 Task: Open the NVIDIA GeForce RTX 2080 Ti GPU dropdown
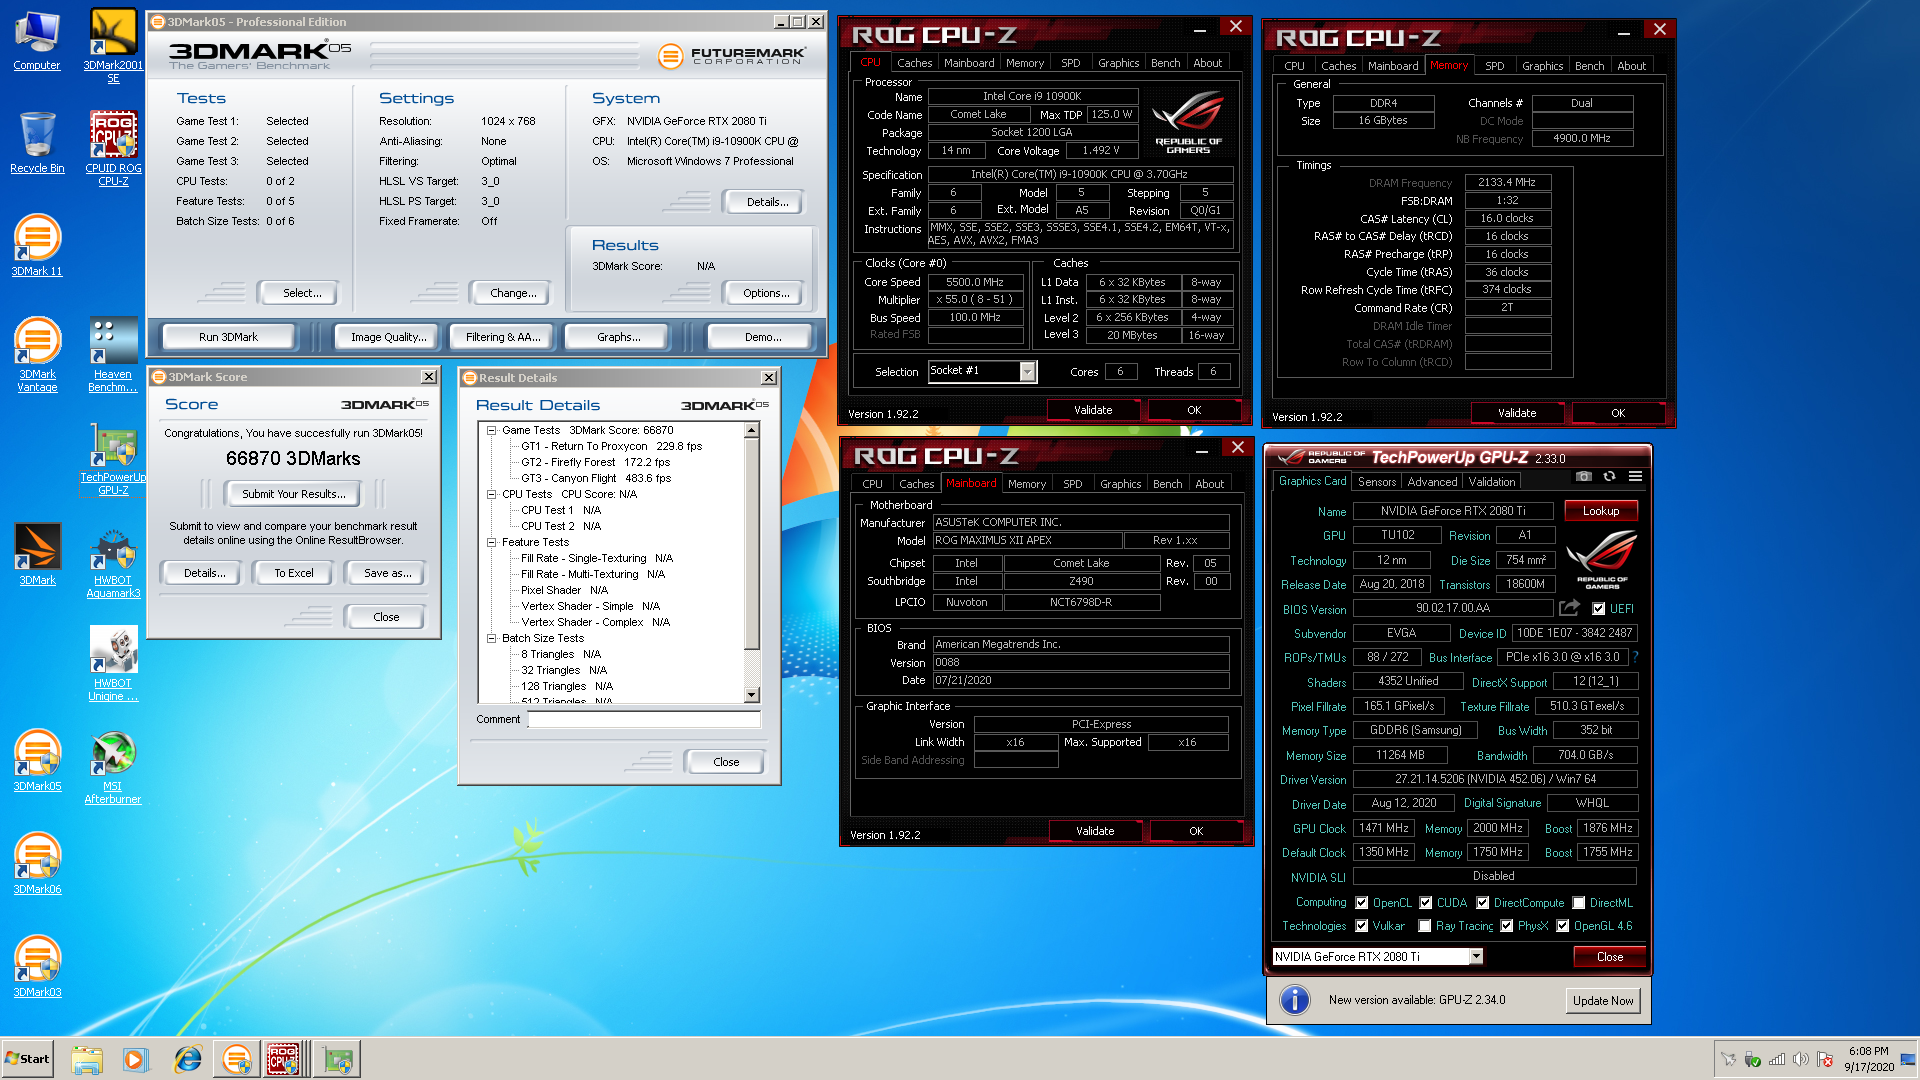click(1475, 957)
